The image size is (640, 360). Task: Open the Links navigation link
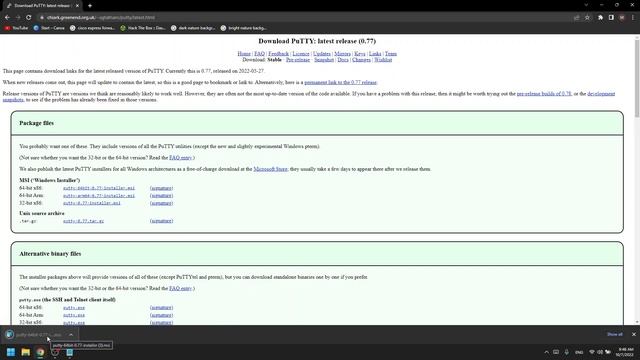tap(375, 53)
